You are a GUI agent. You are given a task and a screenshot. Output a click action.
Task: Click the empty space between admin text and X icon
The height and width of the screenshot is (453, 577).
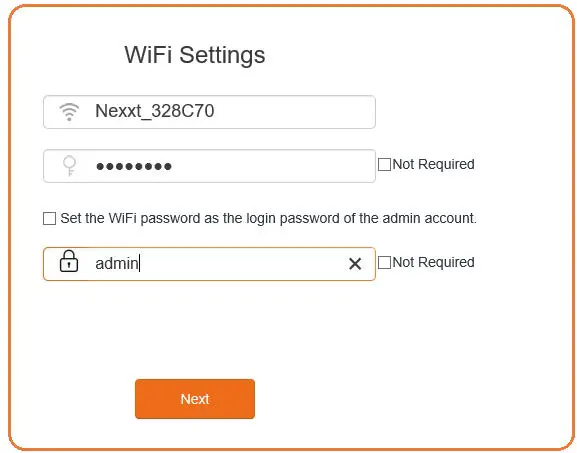coord(244,264)
